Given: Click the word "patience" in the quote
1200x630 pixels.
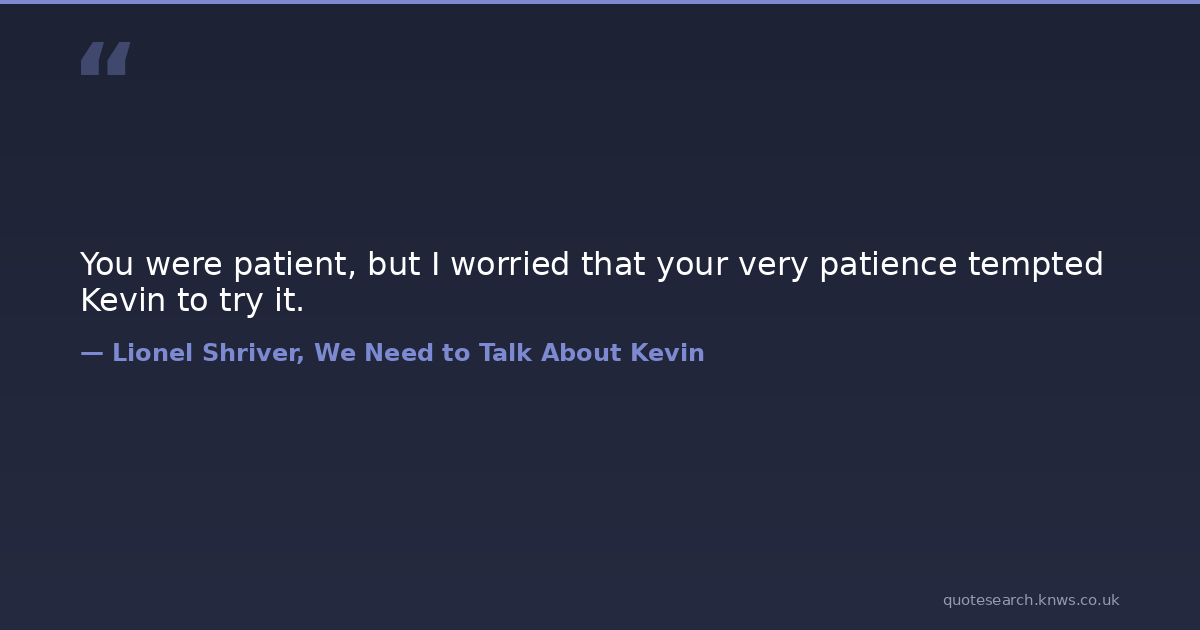Looking at the screenshot, I should click(x=888, y=265).
